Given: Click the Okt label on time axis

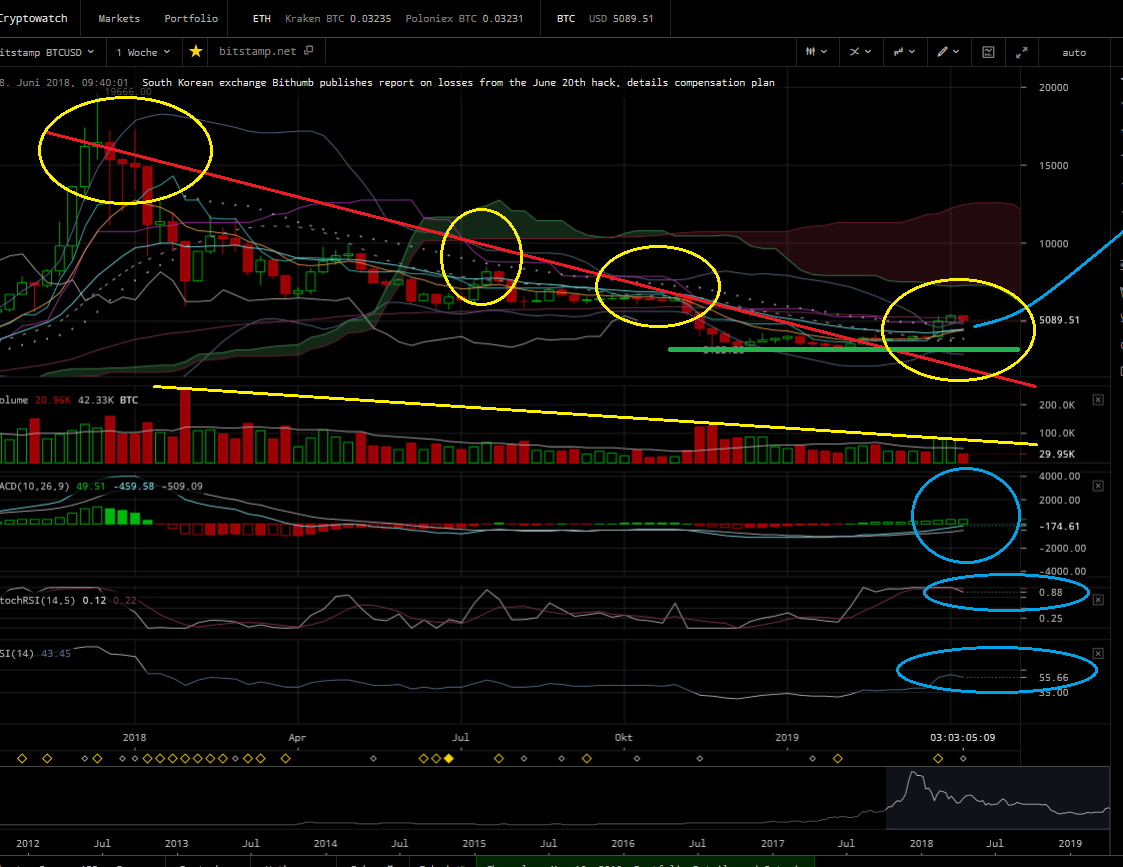Looking at the screenshot, I should (x=623, y=737).
